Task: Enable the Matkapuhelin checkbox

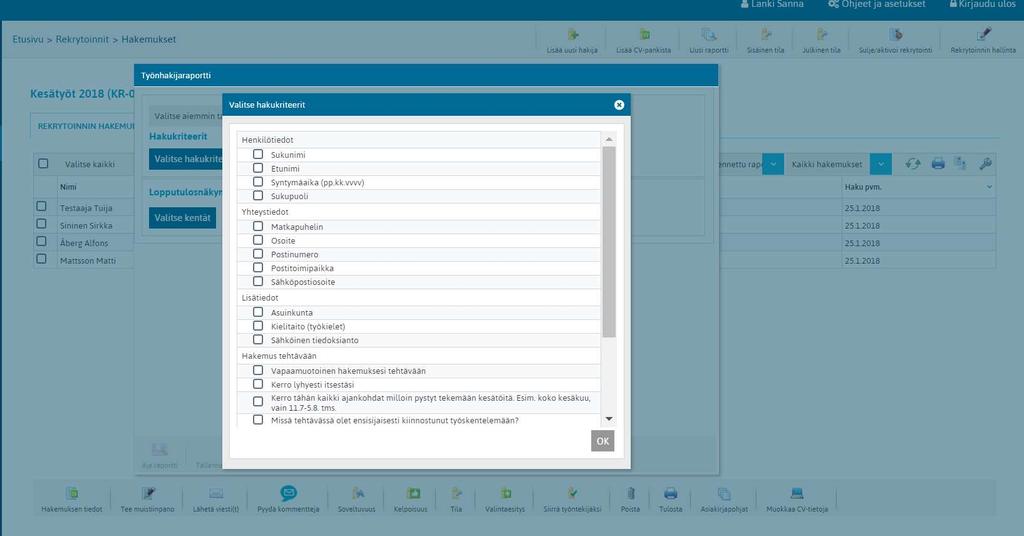Action: [x=258, y=226]
